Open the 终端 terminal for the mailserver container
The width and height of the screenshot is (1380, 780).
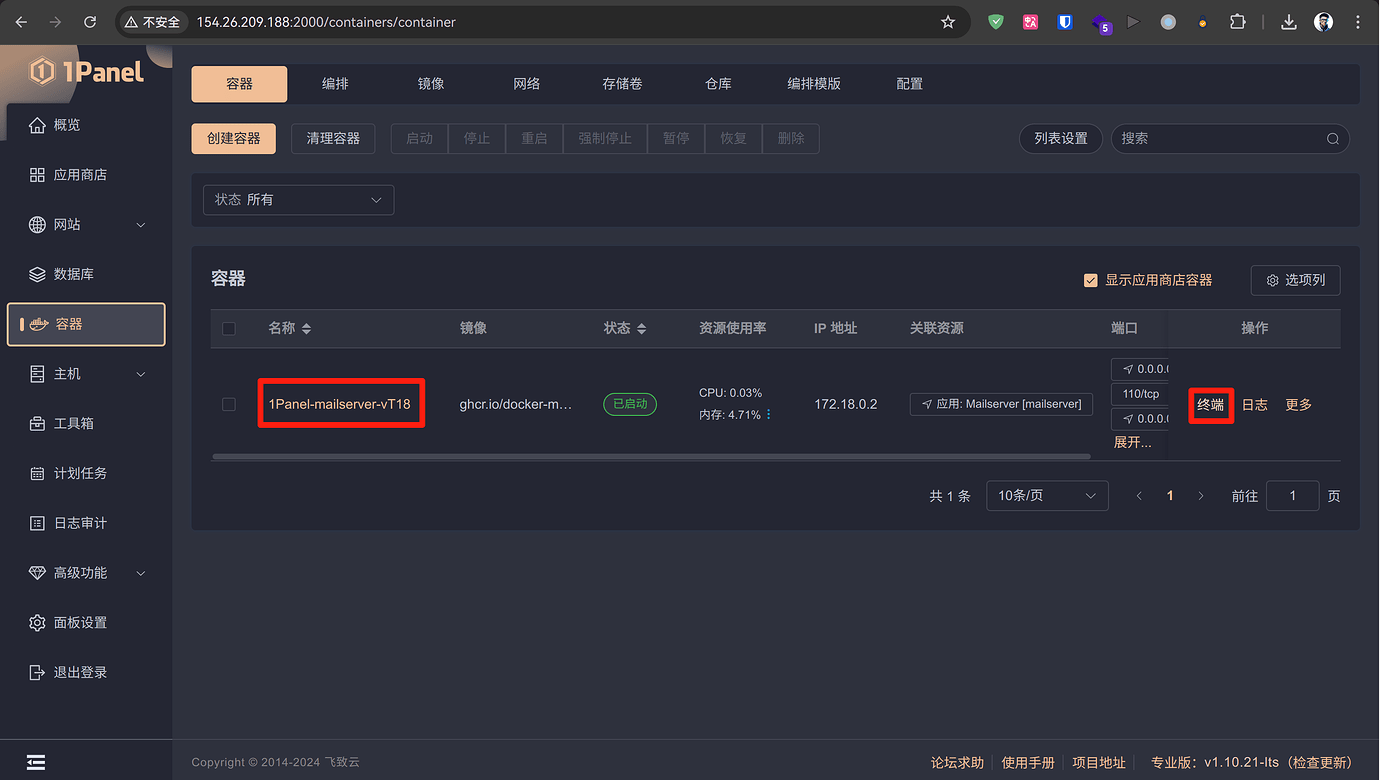point(1211,404)
